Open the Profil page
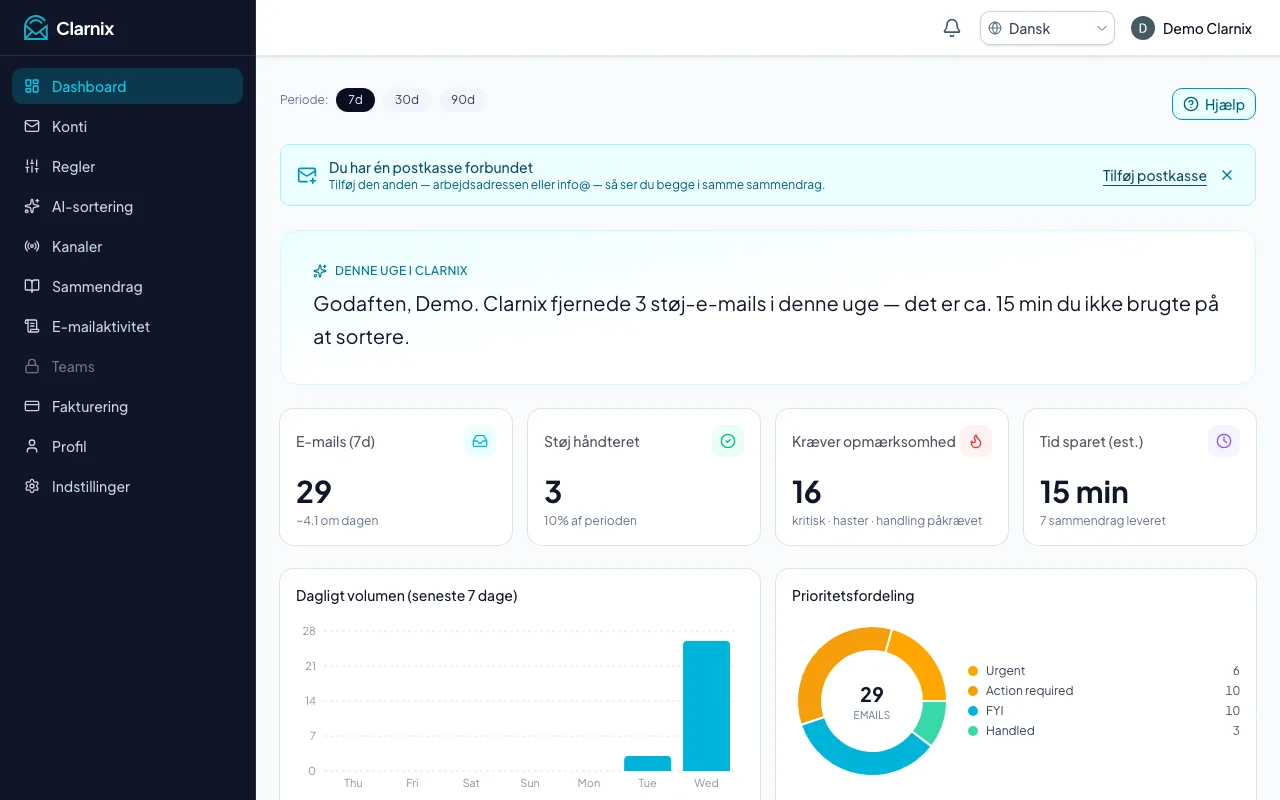1280x800 pixels. 127,446
